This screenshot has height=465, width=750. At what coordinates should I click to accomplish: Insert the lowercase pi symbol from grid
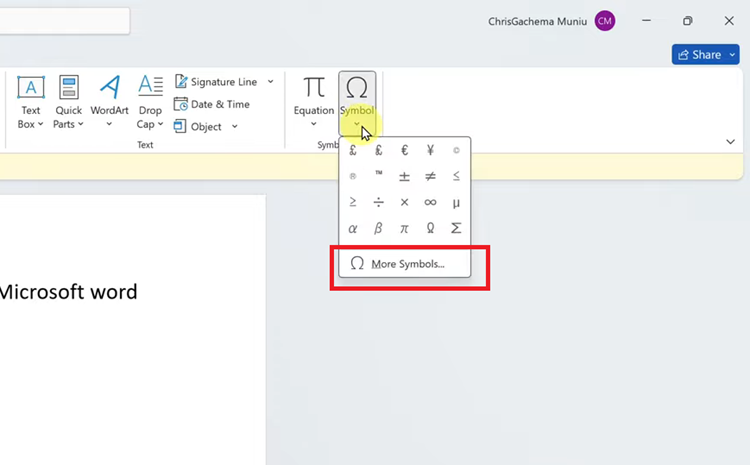[404, 228]
